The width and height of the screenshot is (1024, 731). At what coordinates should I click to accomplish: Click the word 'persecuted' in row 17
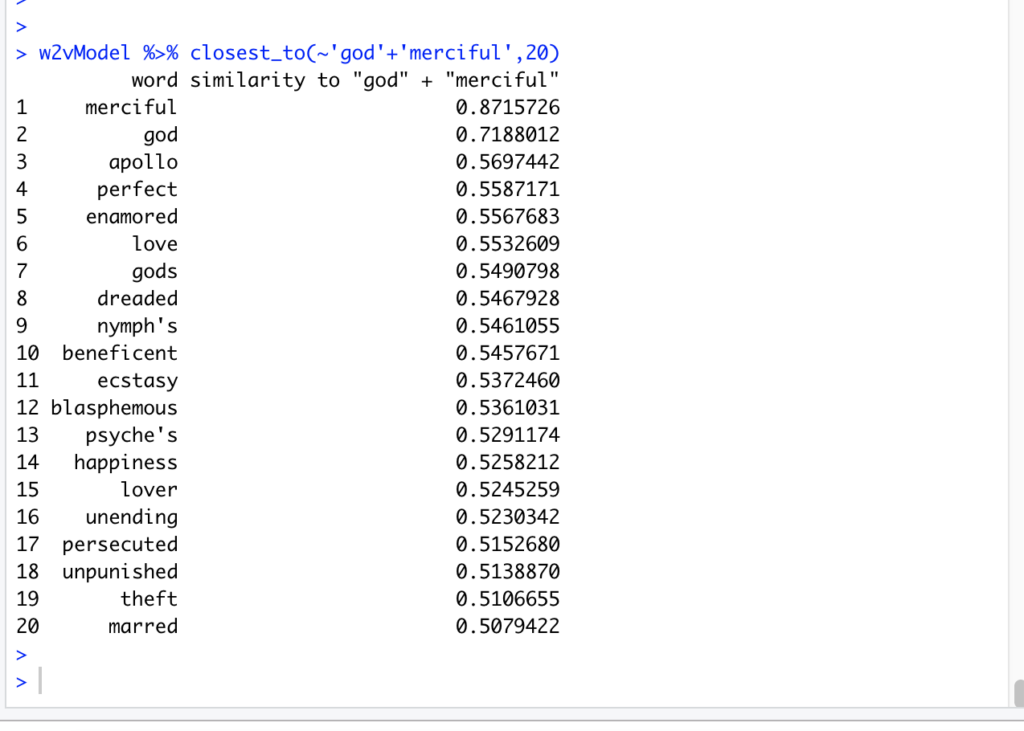(119, 545)
